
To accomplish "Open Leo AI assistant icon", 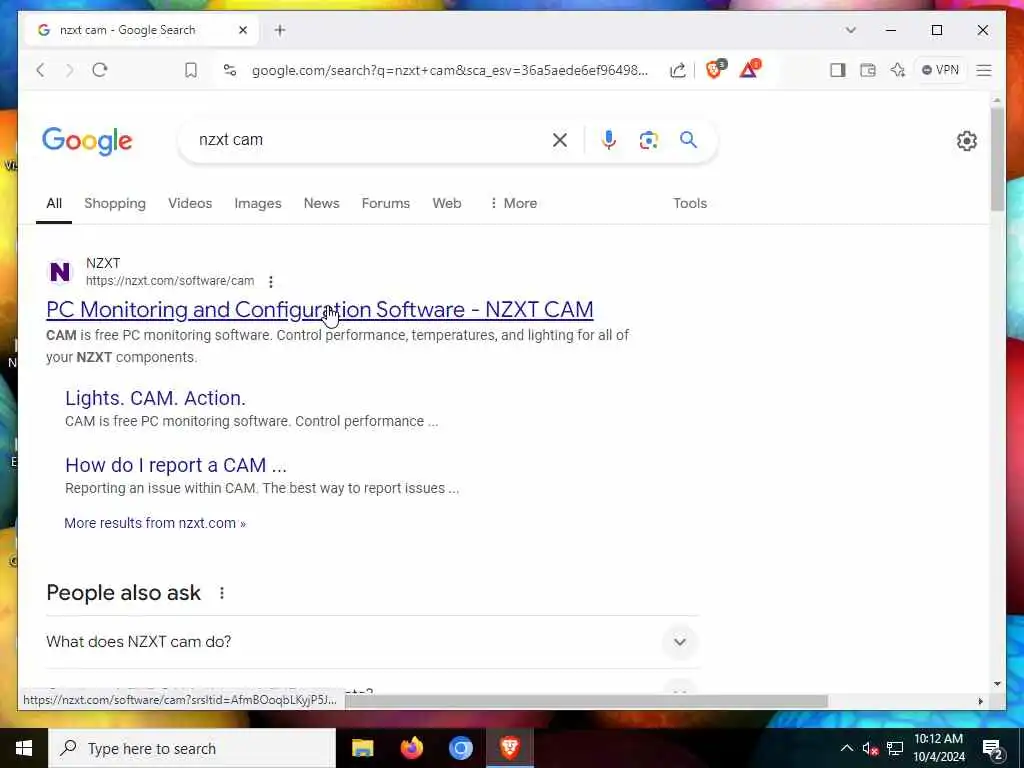I will [x=898, y=70].
